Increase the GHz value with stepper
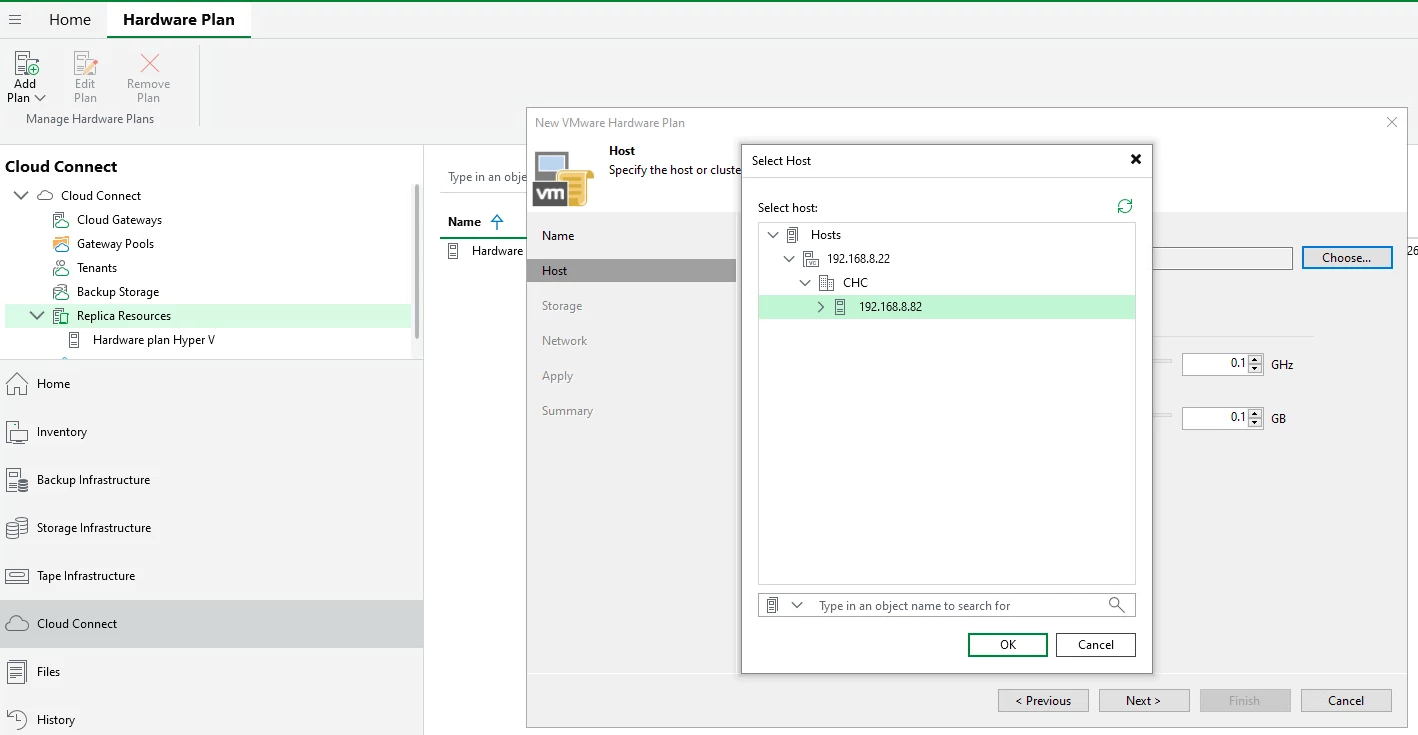1418x735 pixels. [x=1256, y=360]
